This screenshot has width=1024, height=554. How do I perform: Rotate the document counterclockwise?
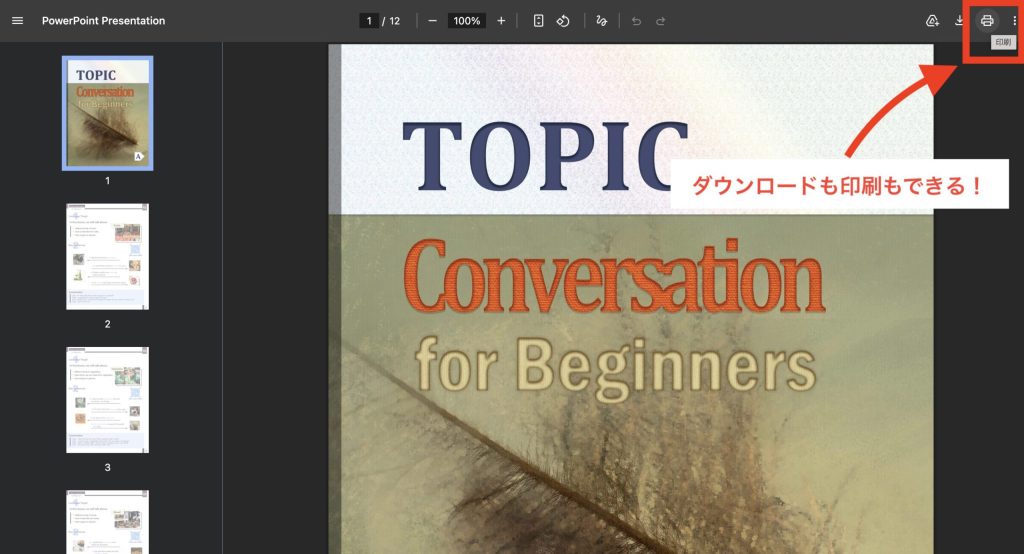pyautogui.click(x=563, y=21)
